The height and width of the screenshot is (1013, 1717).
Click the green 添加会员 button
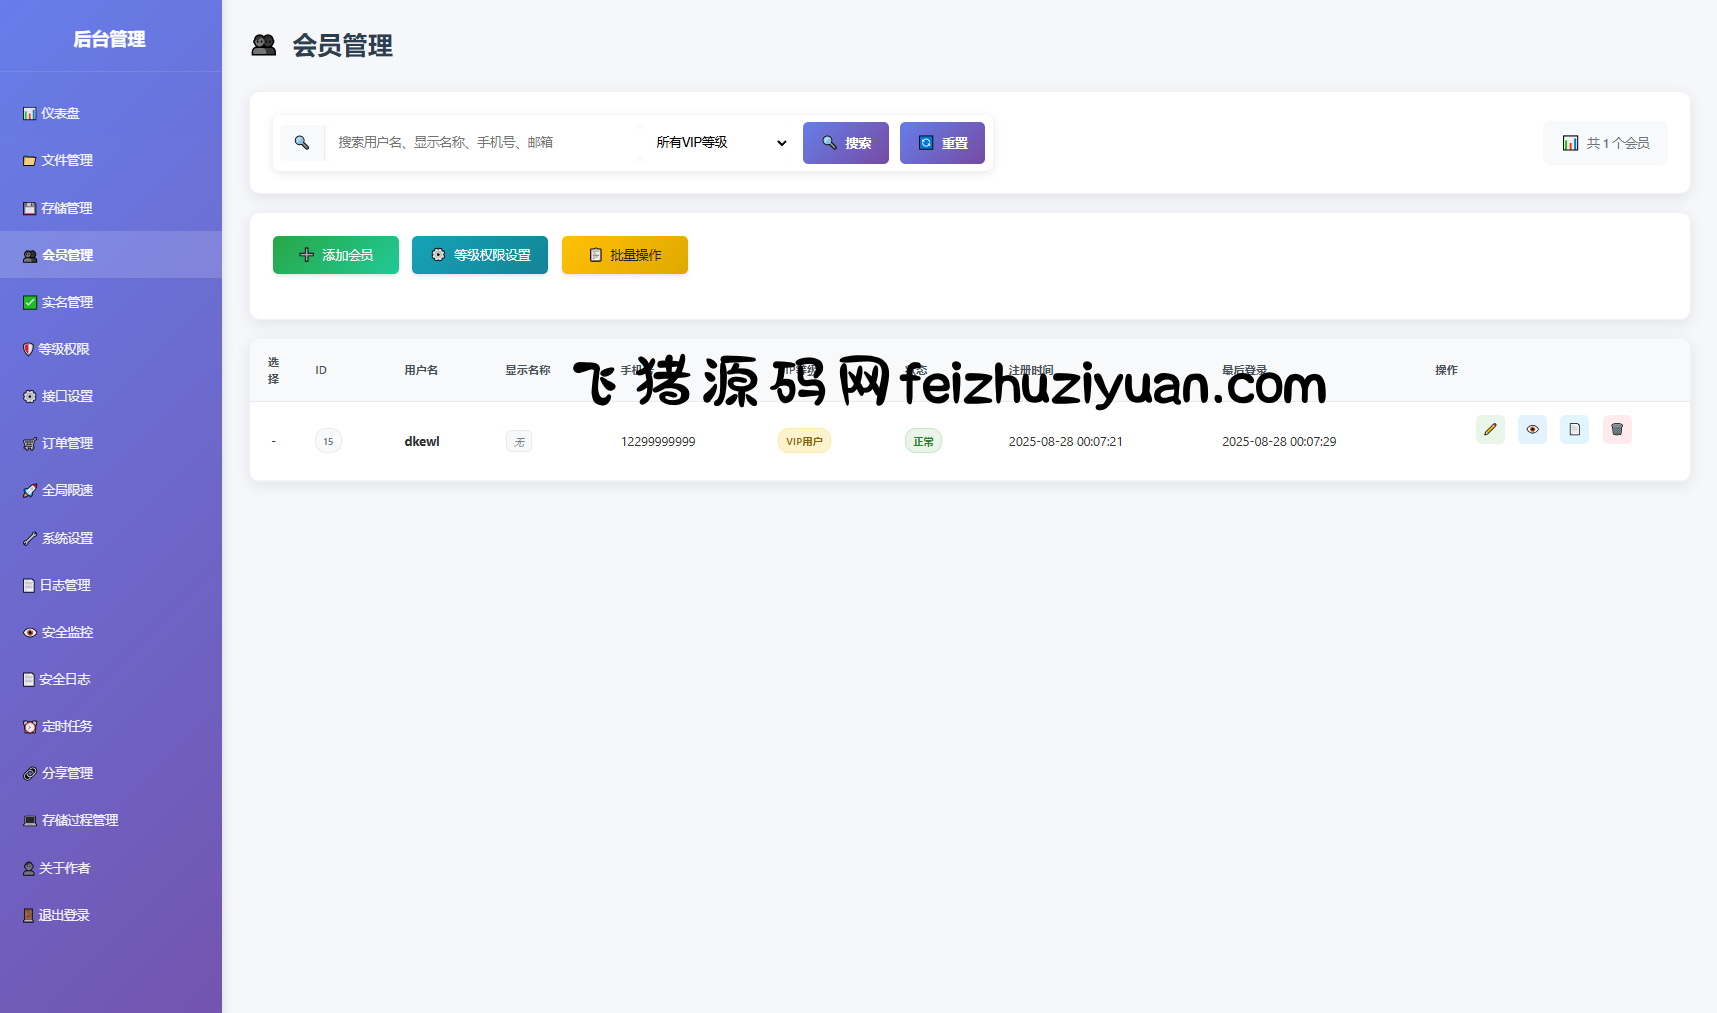tap(335, 255)
